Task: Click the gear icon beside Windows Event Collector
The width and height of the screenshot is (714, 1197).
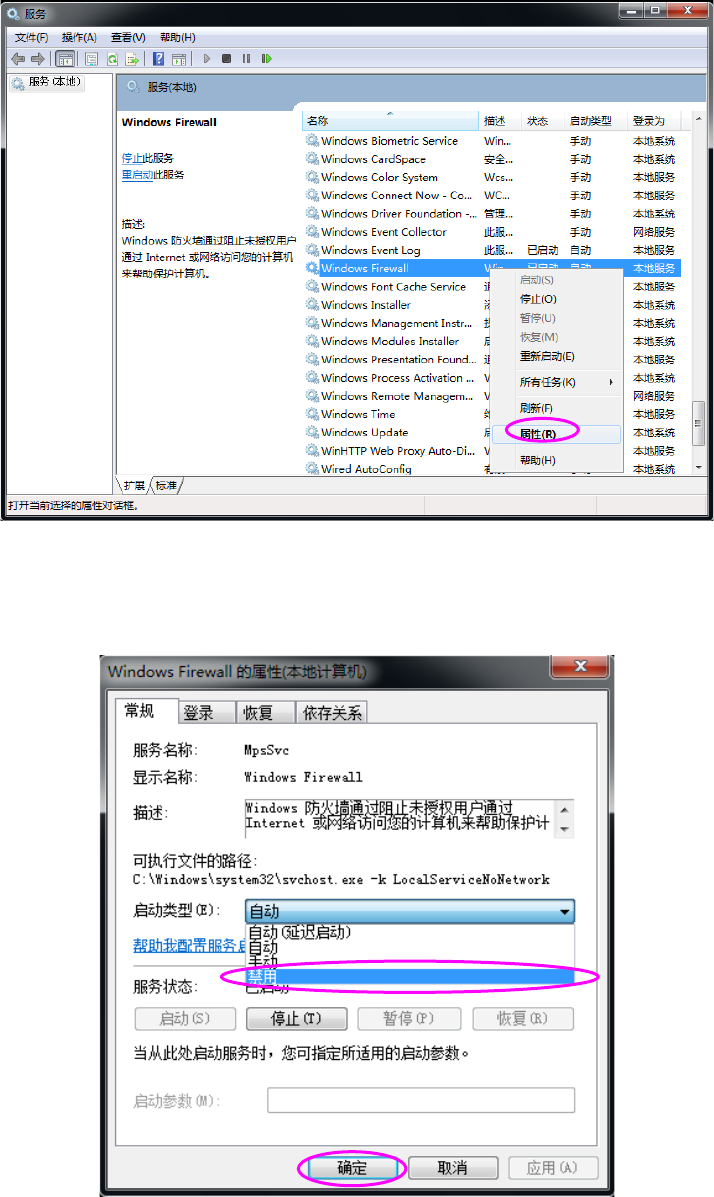Action: click(x=312, y=231)
